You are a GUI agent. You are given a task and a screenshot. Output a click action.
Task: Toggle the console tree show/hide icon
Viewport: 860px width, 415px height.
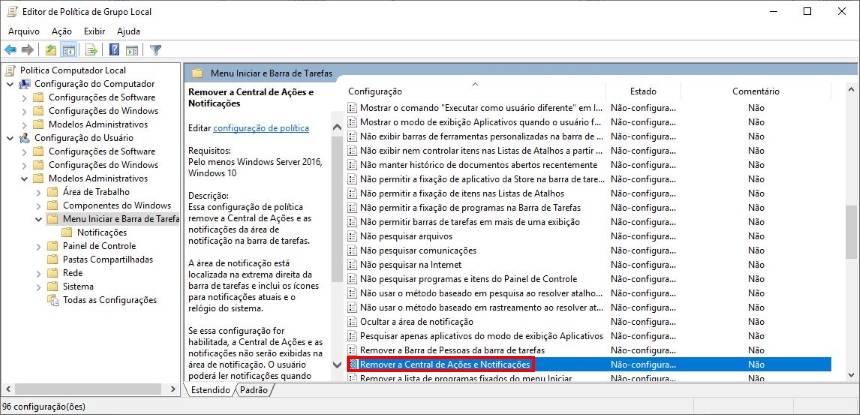69,50
